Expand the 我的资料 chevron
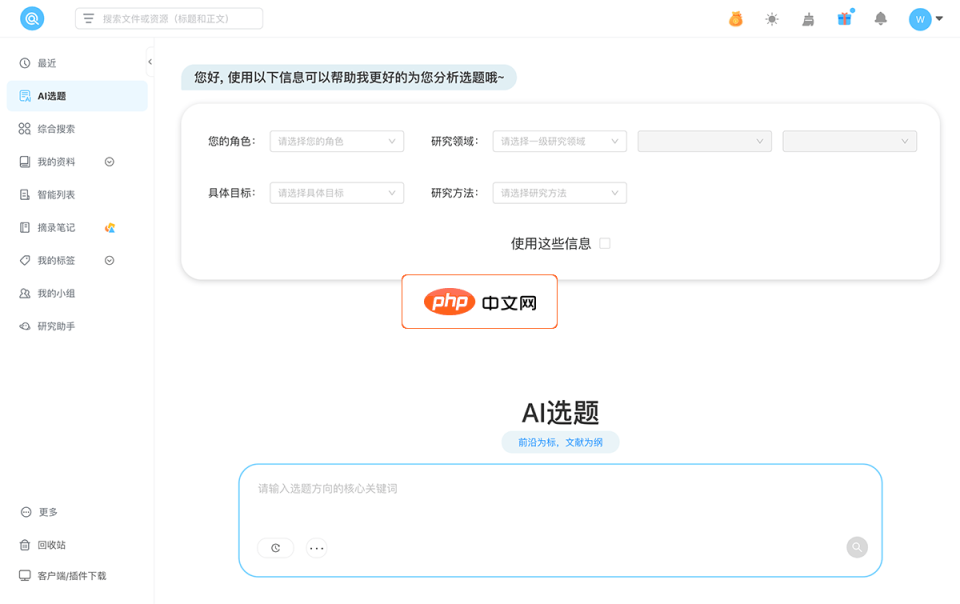 pos(110,162)
